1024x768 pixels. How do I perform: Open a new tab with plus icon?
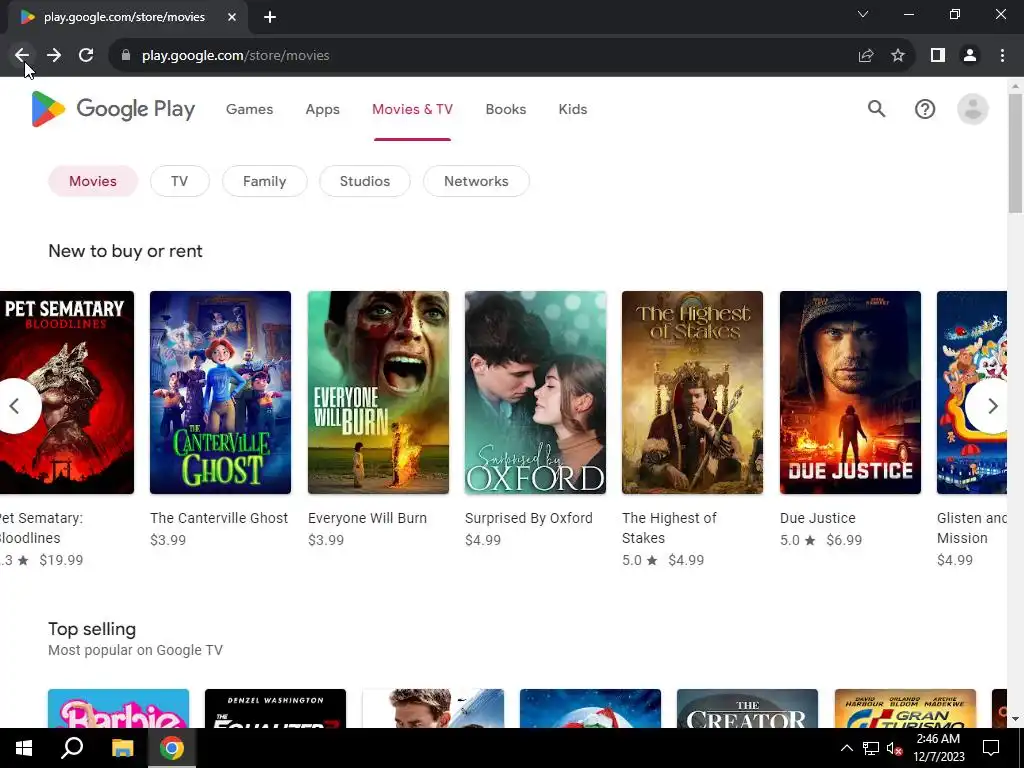pyautogui.click(x=270, y=17)
